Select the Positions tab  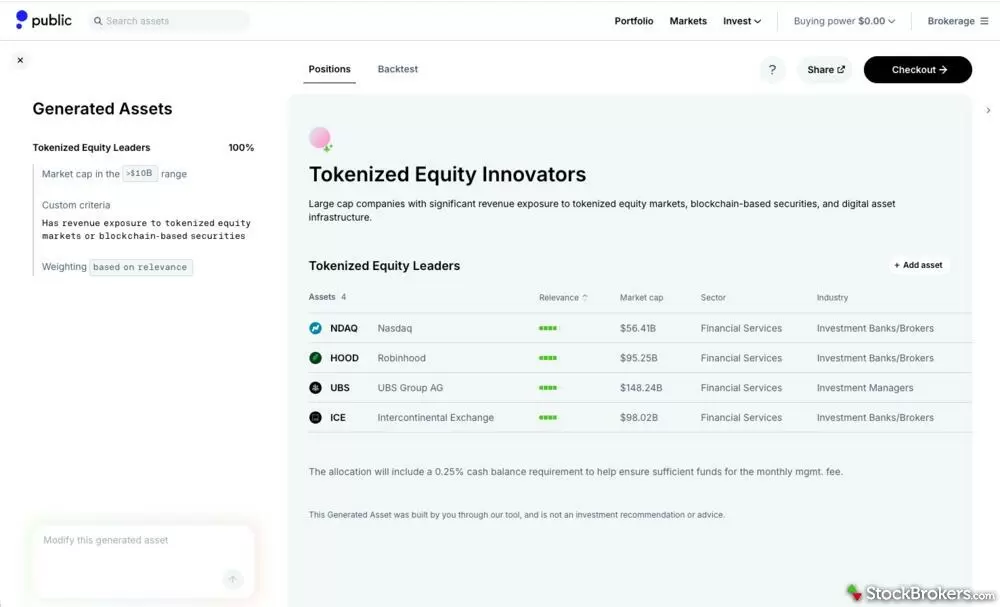(x=330, y=69)
